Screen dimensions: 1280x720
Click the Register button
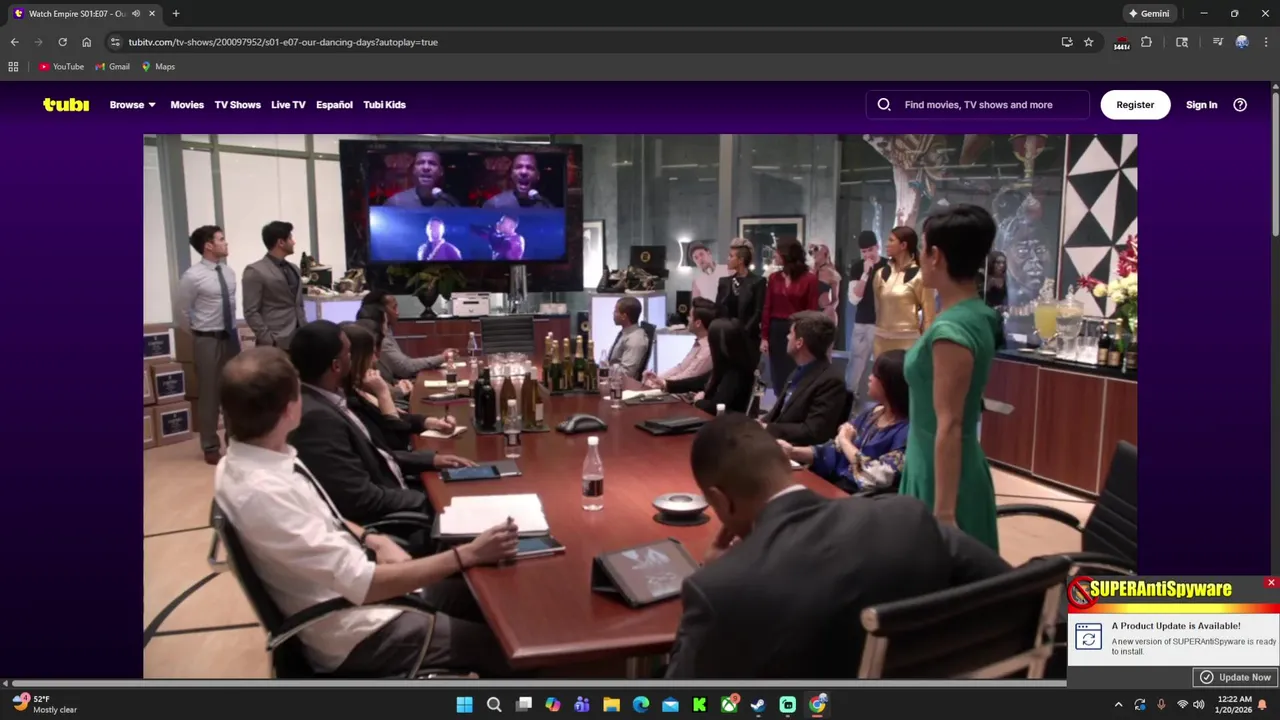pos(1135,105)
